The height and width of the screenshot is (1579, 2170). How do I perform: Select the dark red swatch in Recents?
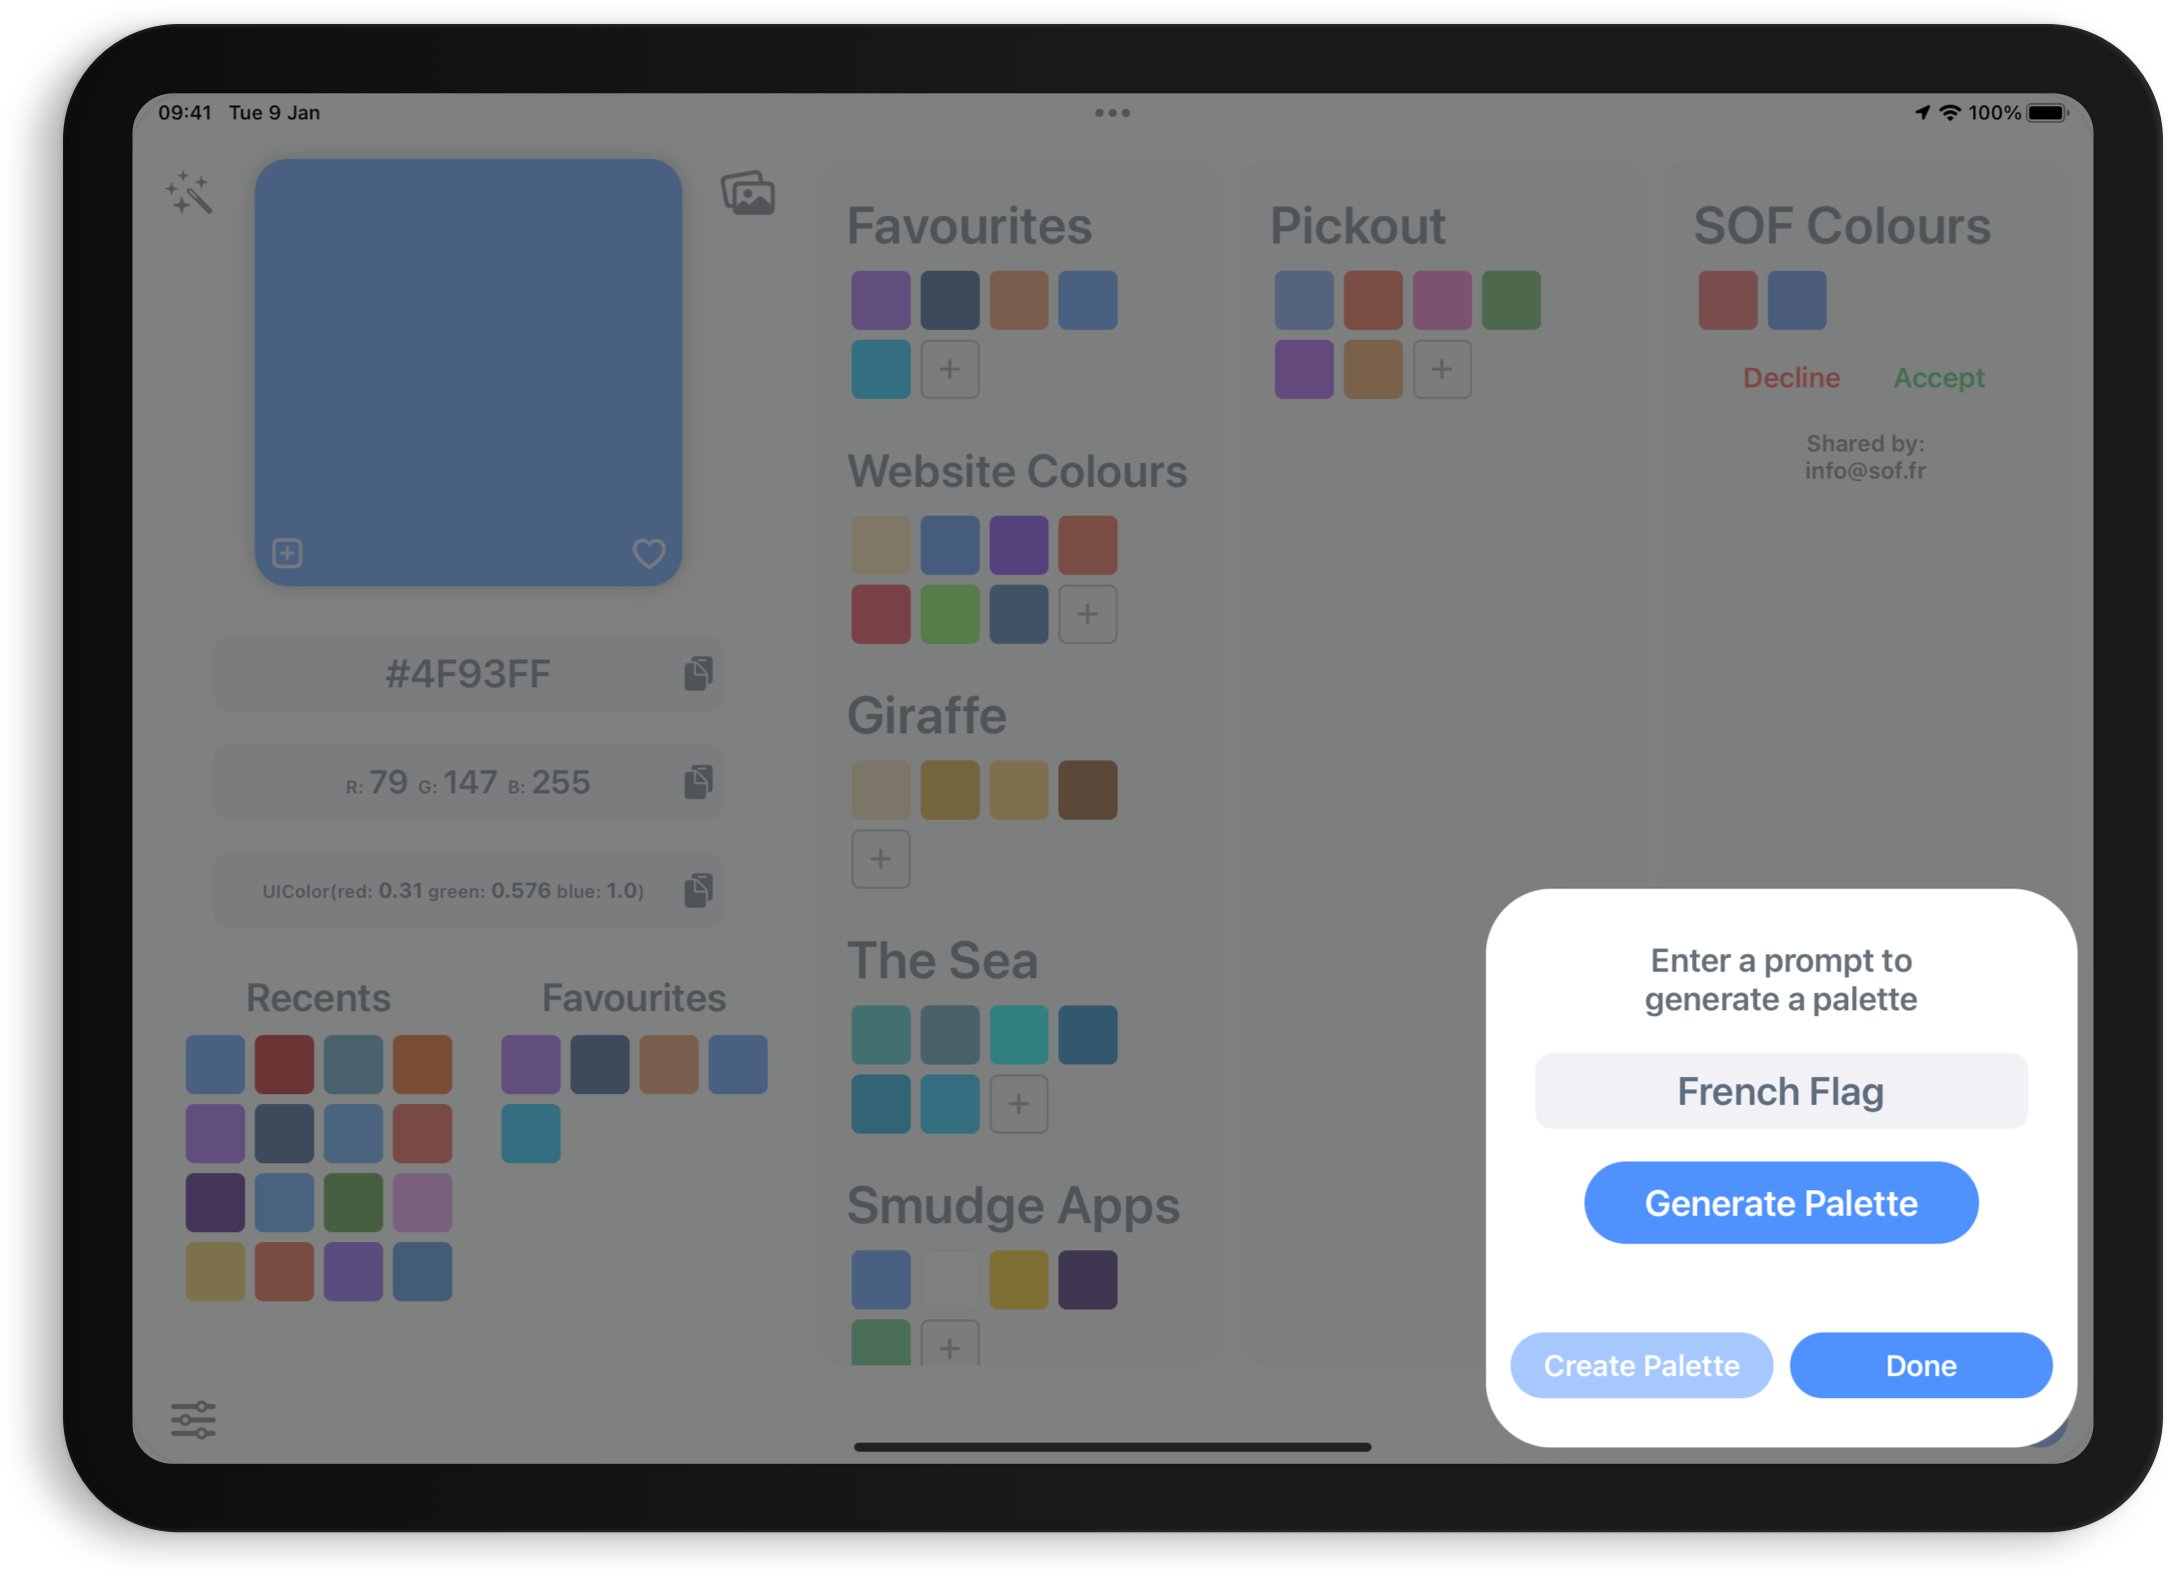pos(284,1064)
